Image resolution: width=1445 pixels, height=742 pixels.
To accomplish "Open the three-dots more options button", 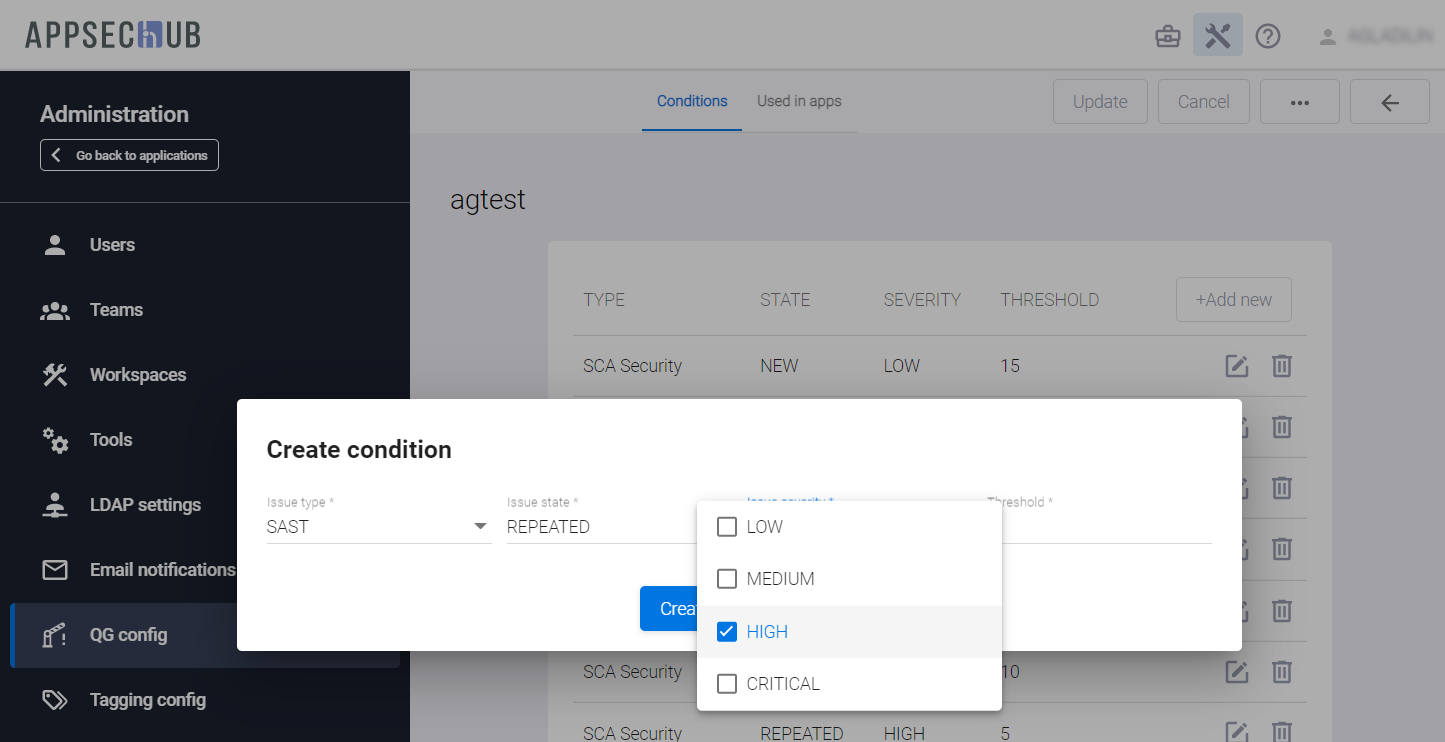I will tap(1299, 102).
